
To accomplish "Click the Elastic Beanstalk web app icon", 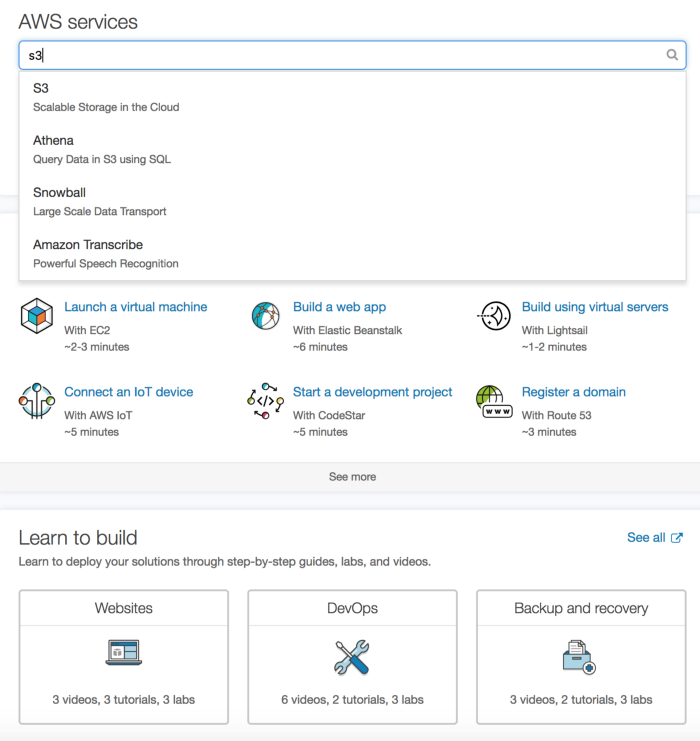I will click(265, 315).
